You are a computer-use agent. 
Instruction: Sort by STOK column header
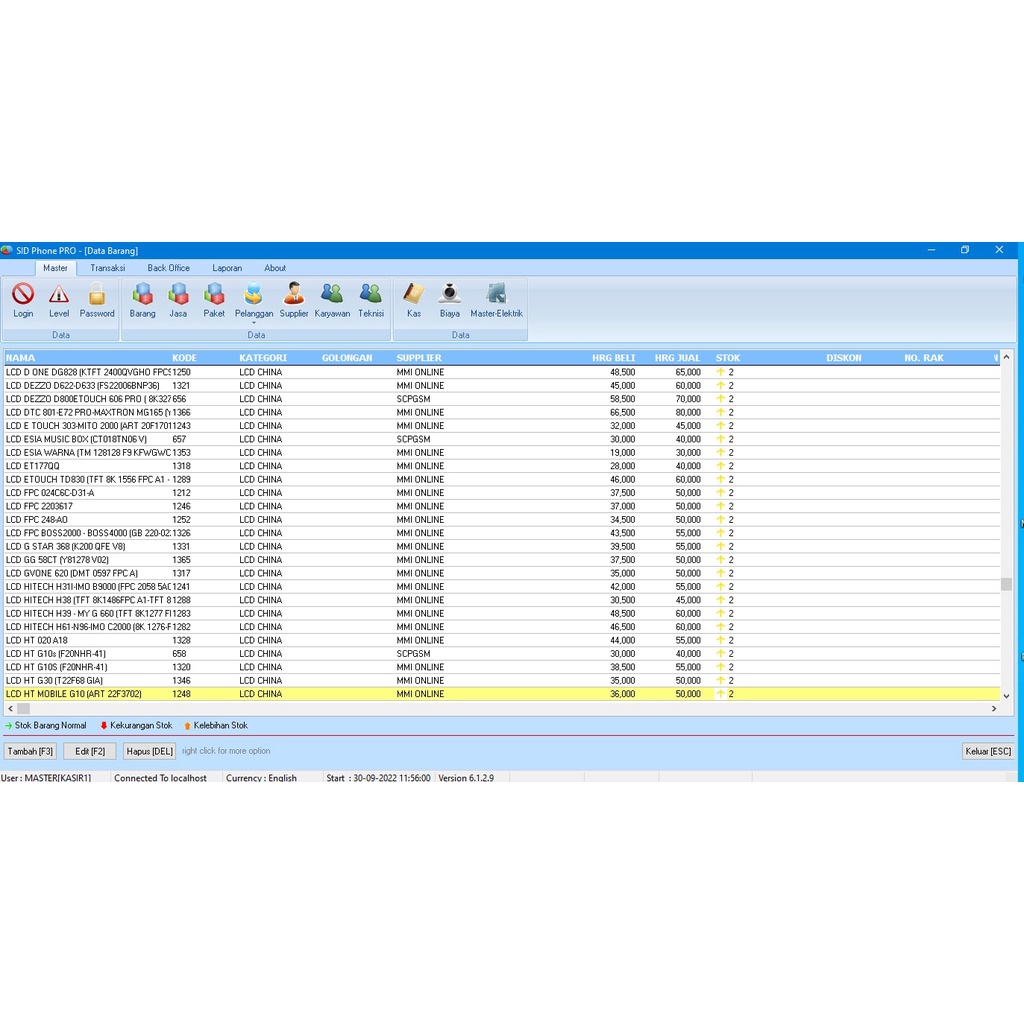728,358
